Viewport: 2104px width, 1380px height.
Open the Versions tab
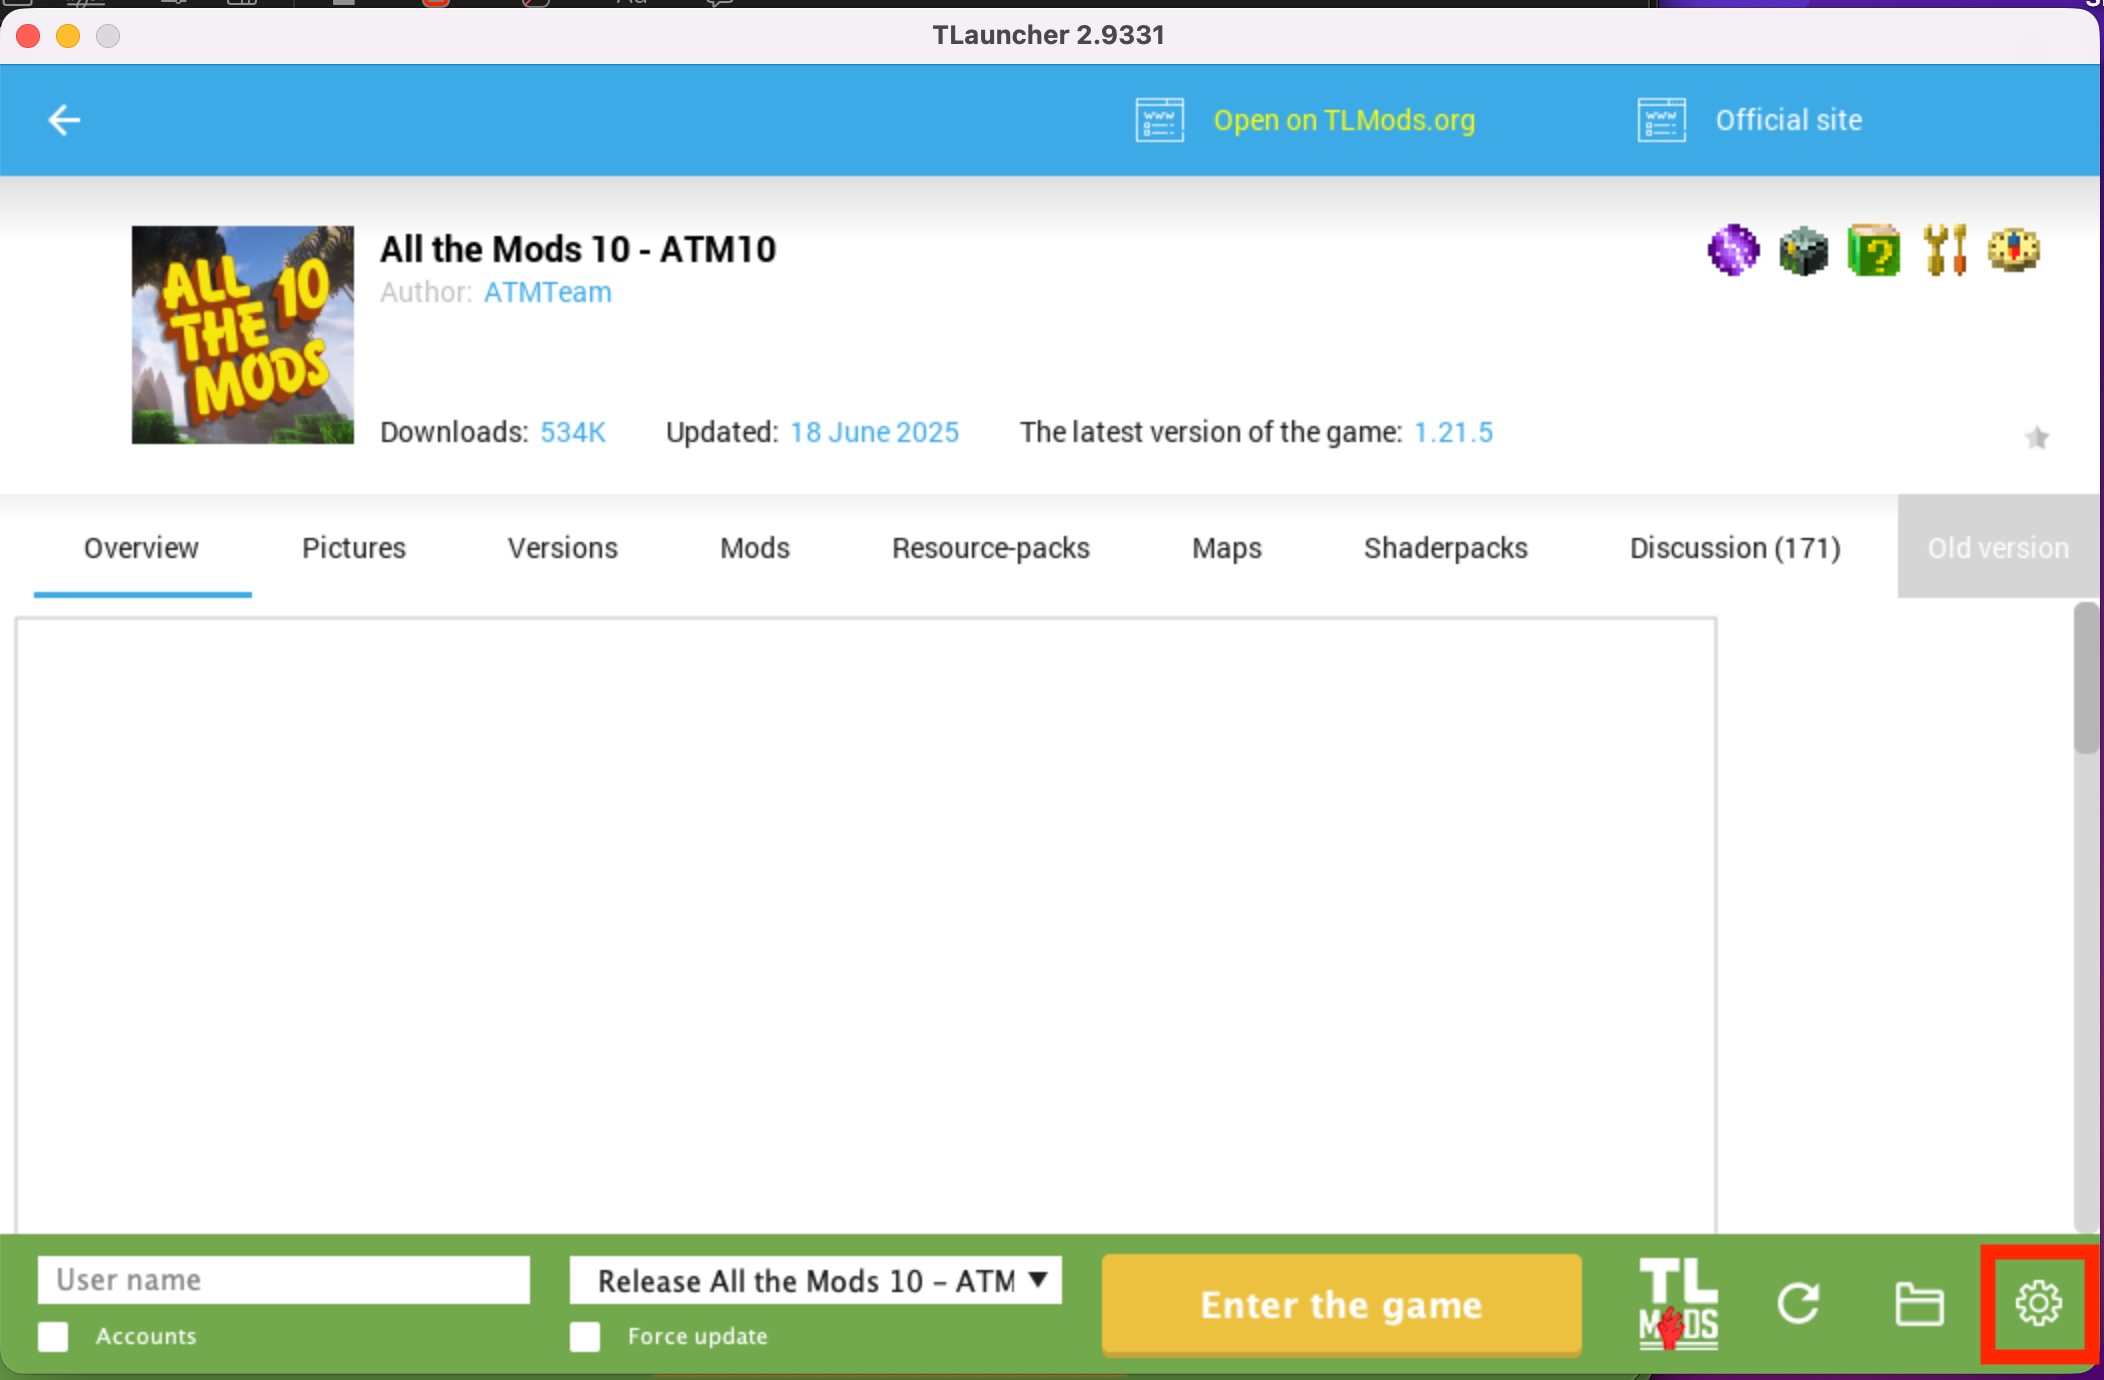click(x=563, y=548)
